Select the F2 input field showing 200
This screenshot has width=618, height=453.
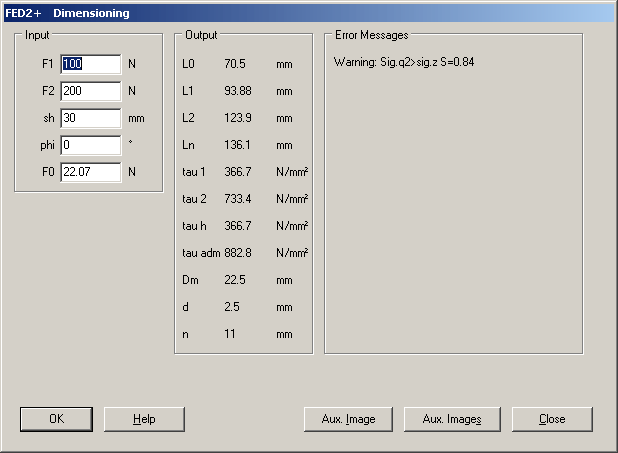tap(90, 91)
